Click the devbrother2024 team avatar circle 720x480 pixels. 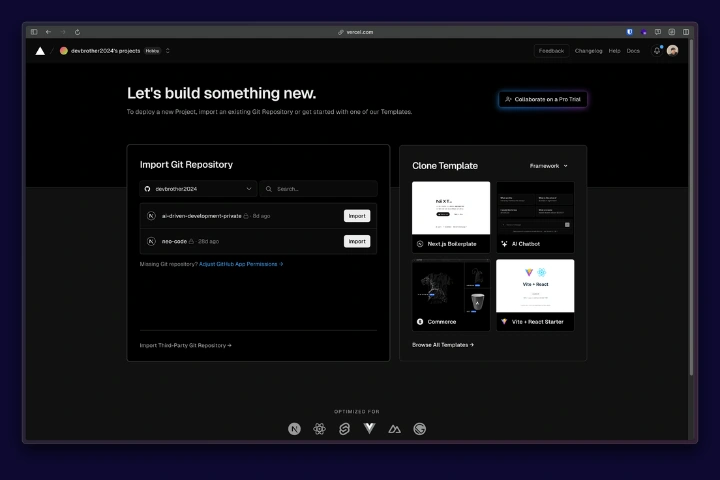click(64, 51)
